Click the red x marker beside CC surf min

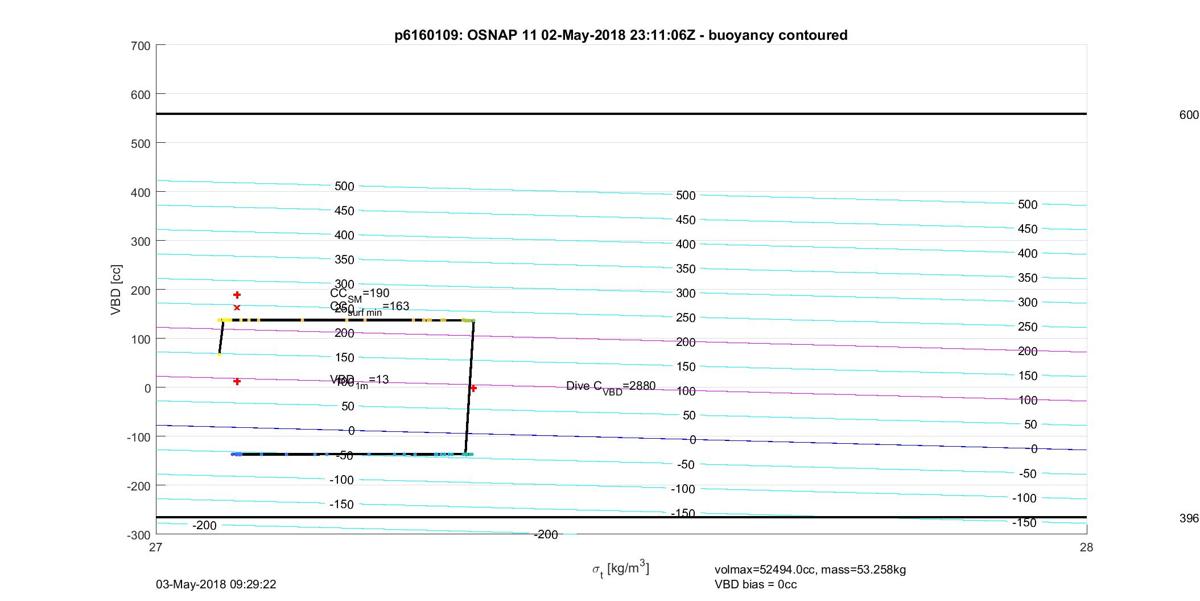(x=237, y=308)
